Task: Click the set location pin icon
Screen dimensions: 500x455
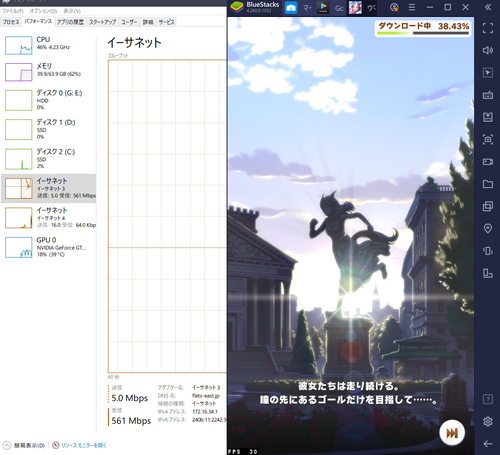Action: coord(488,228)
